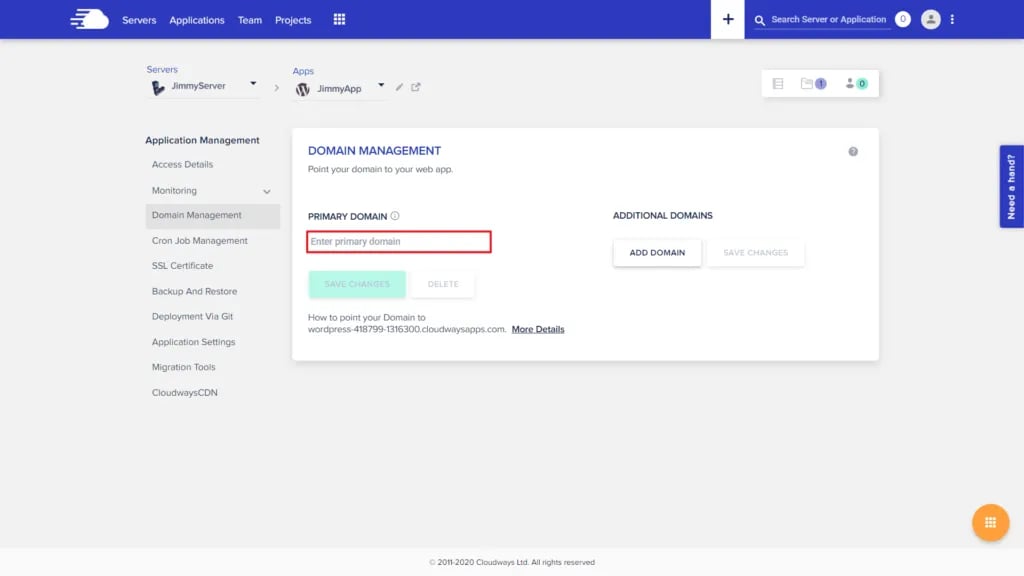This screenshot has width=1024, height=576.
Task: Click the JimmyServer name text
Action: tap(198, 86)
